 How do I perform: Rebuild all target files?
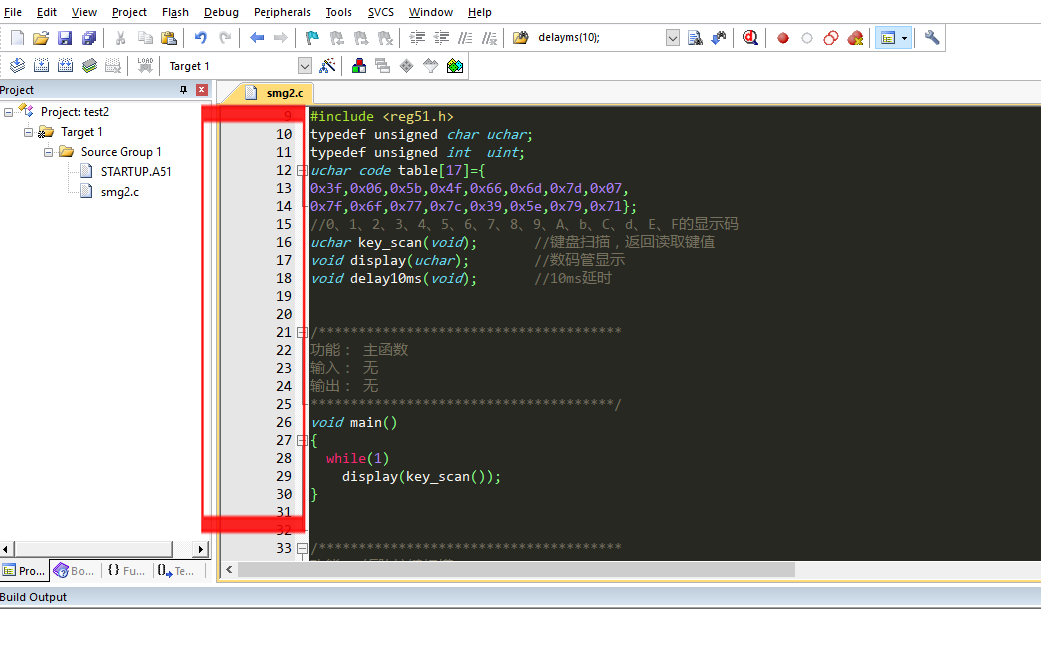[65, 66]
